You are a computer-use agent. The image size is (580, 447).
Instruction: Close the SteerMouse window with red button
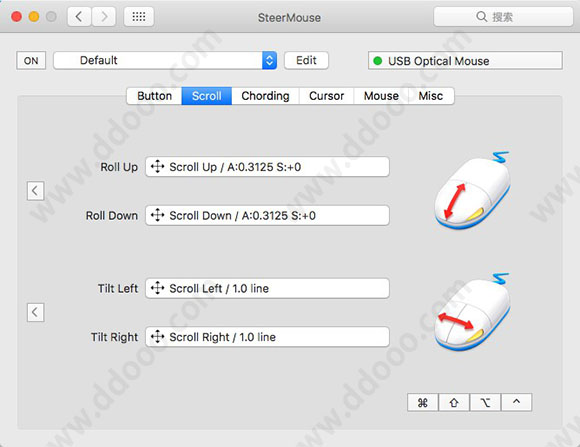click(x=16, y=17)
